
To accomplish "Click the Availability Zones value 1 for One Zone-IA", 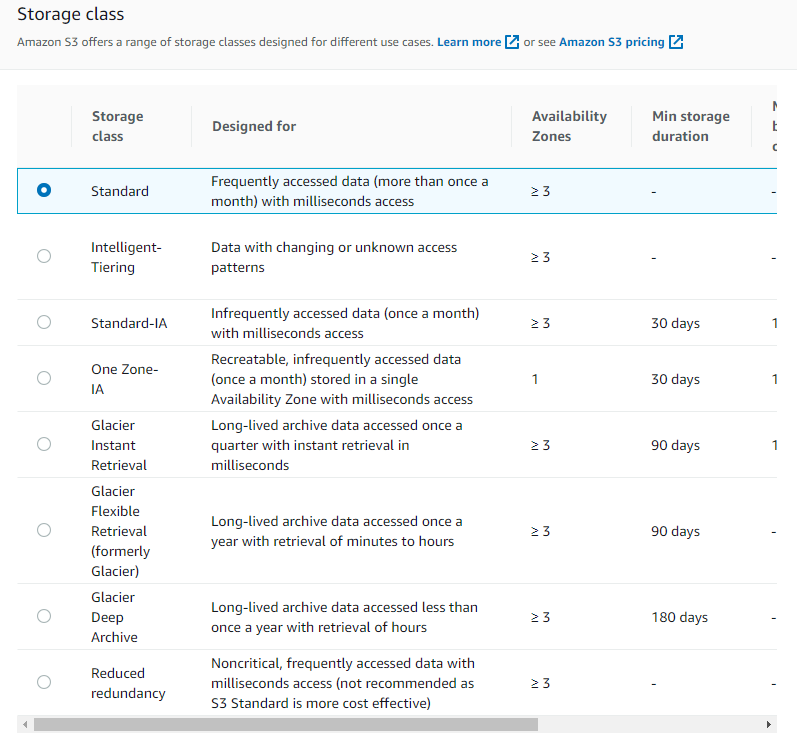I will (535, 379).
